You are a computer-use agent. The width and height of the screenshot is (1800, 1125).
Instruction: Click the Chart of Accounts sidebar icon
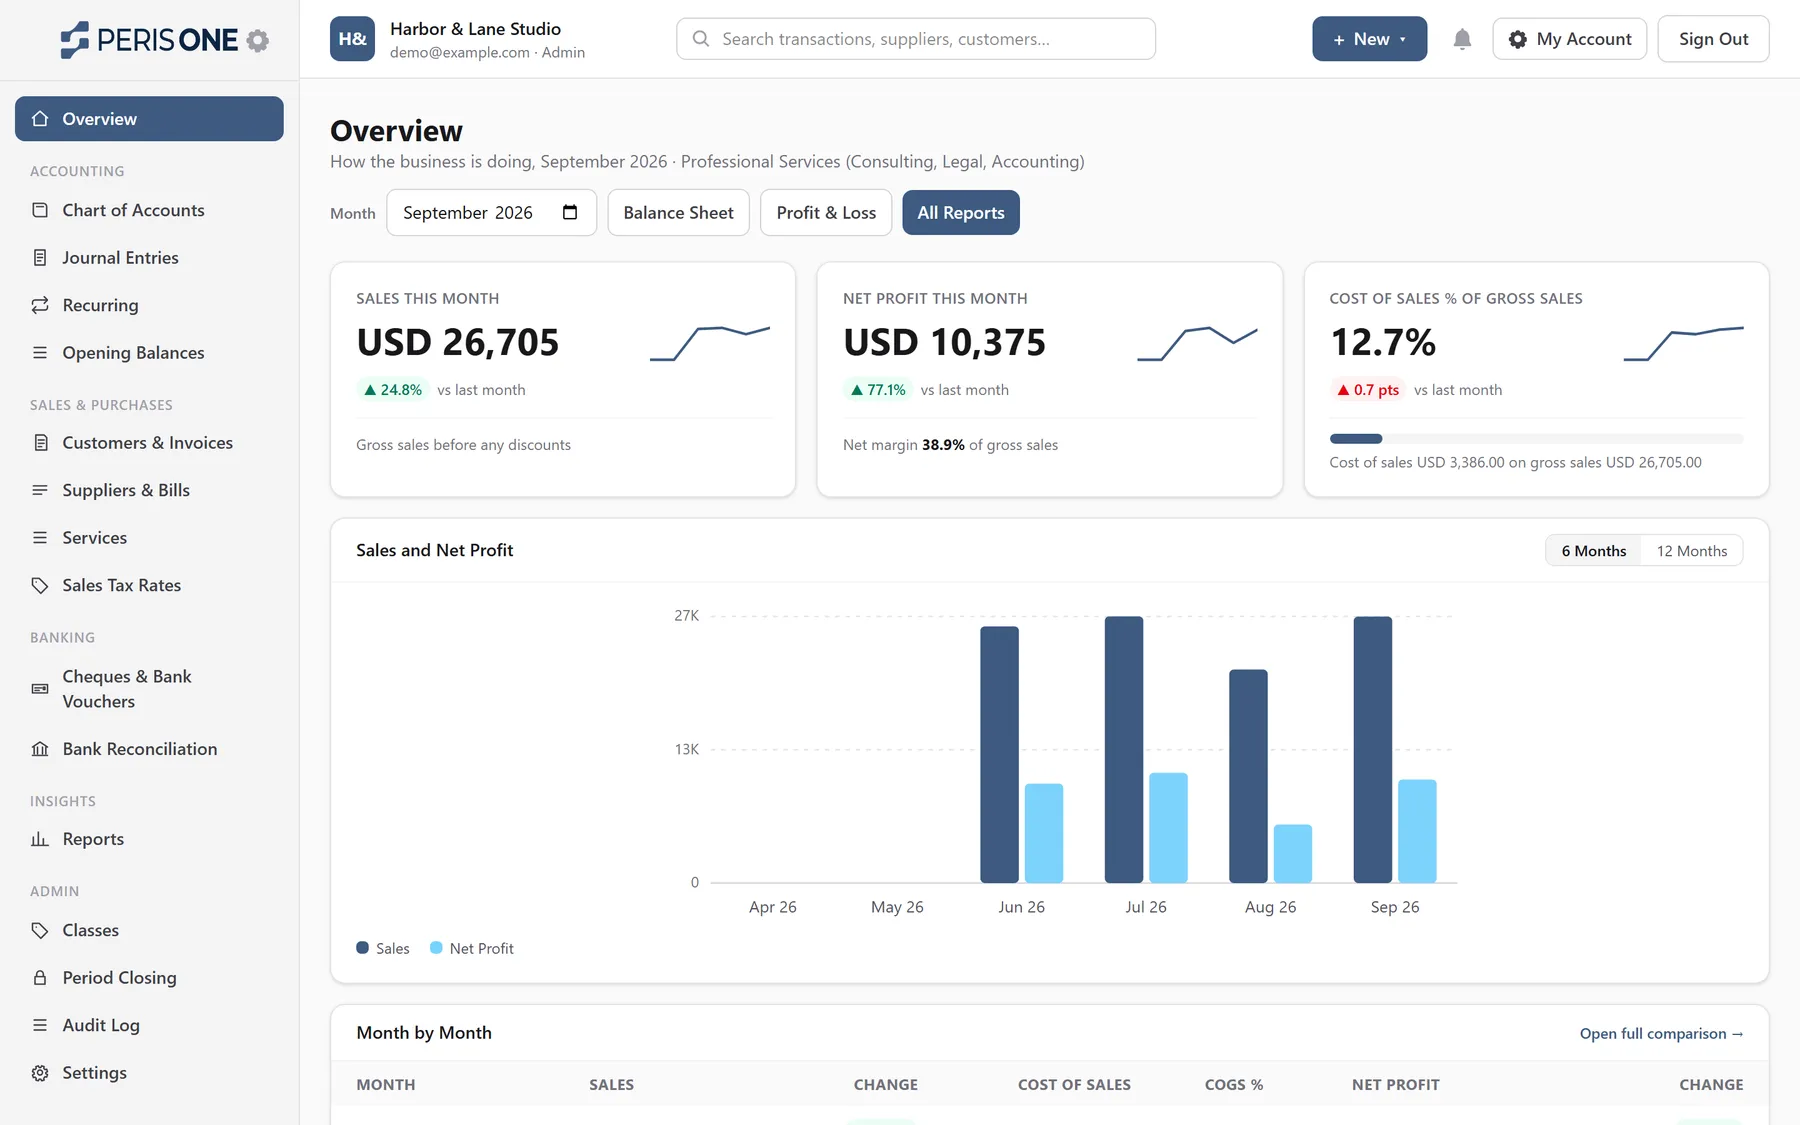[40, 210]
